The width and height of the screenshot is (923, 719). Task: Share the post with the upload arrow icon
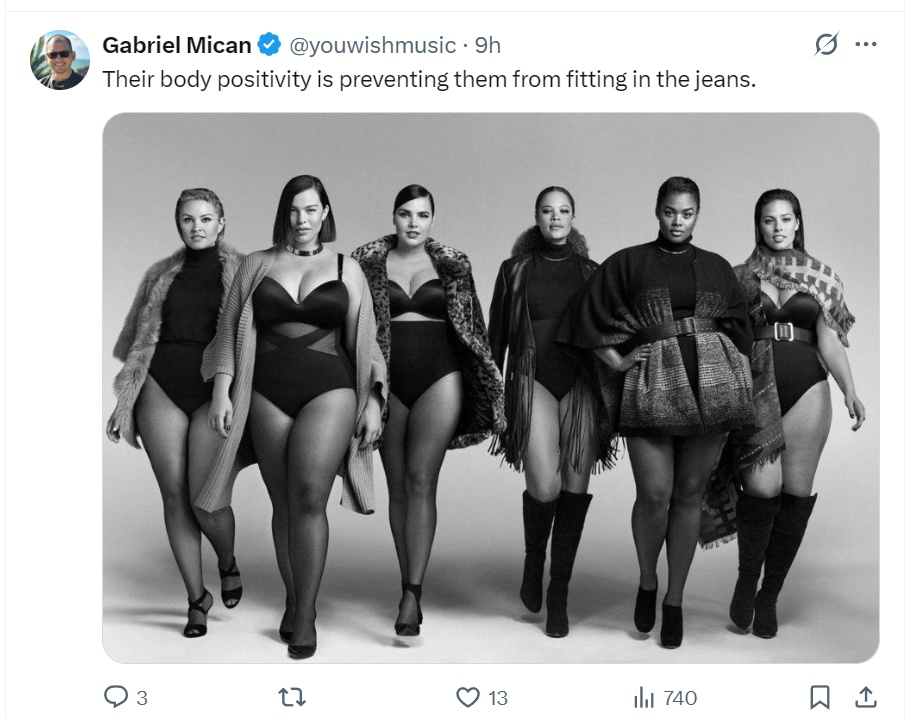pyautogui.click(x=867, y=697)
